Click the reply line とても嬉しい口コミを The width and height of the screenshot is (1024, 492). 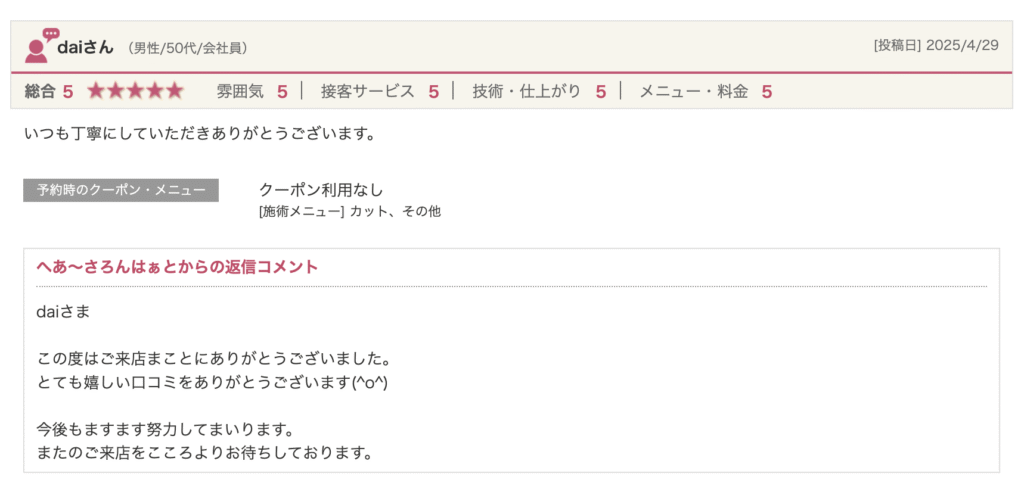(x=212, y=382)
